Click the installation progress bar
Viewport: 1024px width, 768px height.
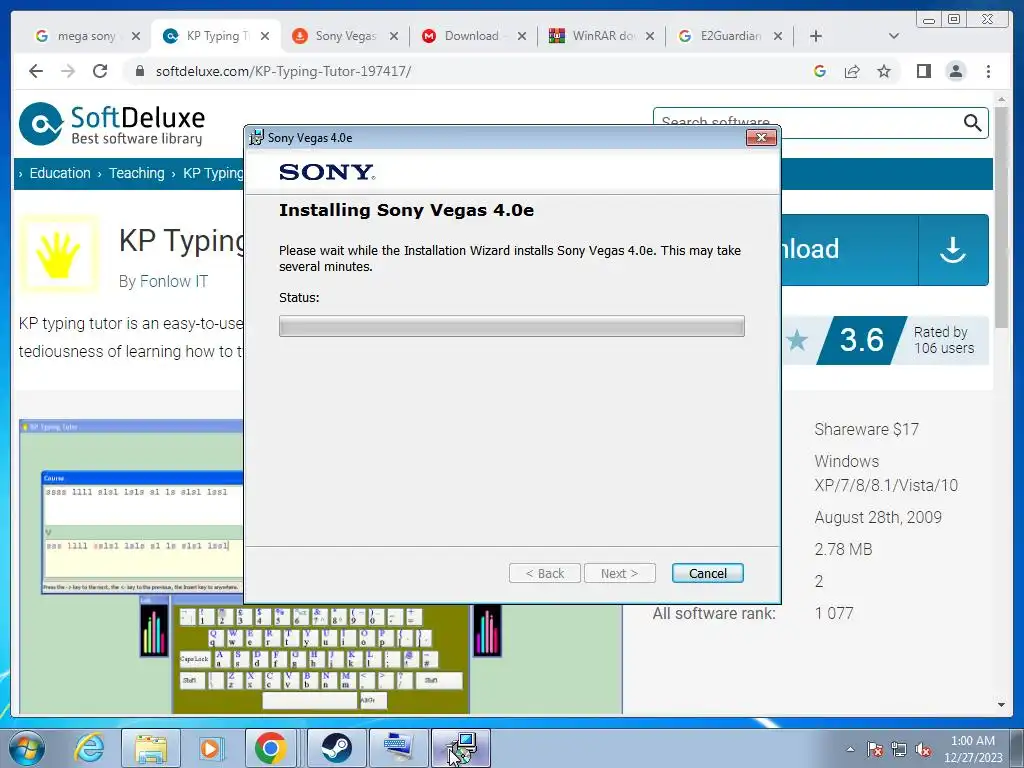tap(511, 326)
